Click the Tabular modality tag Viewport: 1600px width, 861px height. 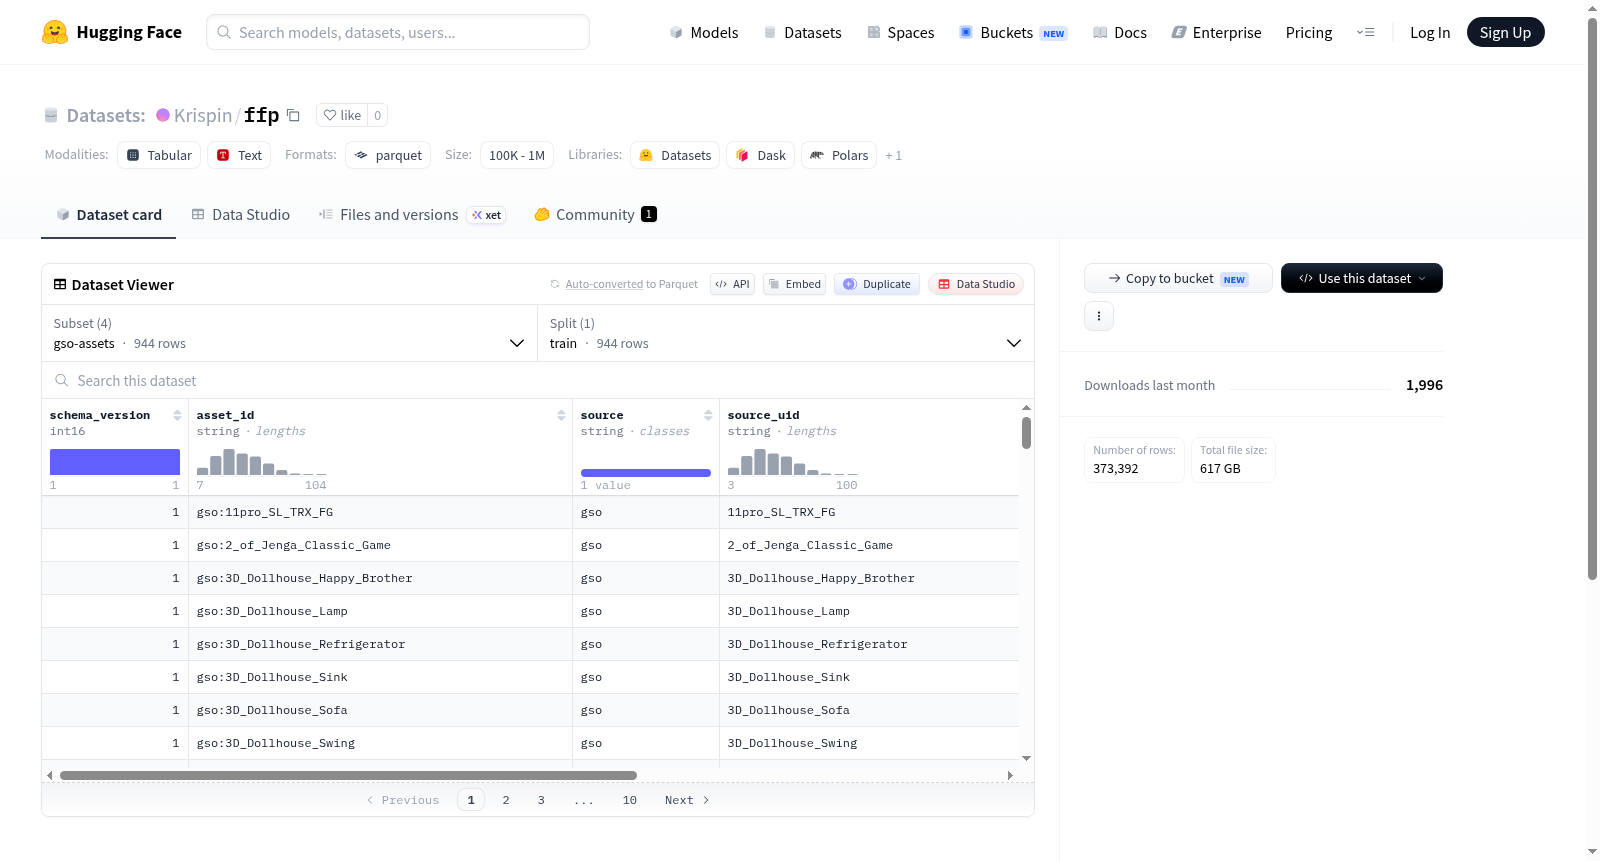(x=159, y=155)
